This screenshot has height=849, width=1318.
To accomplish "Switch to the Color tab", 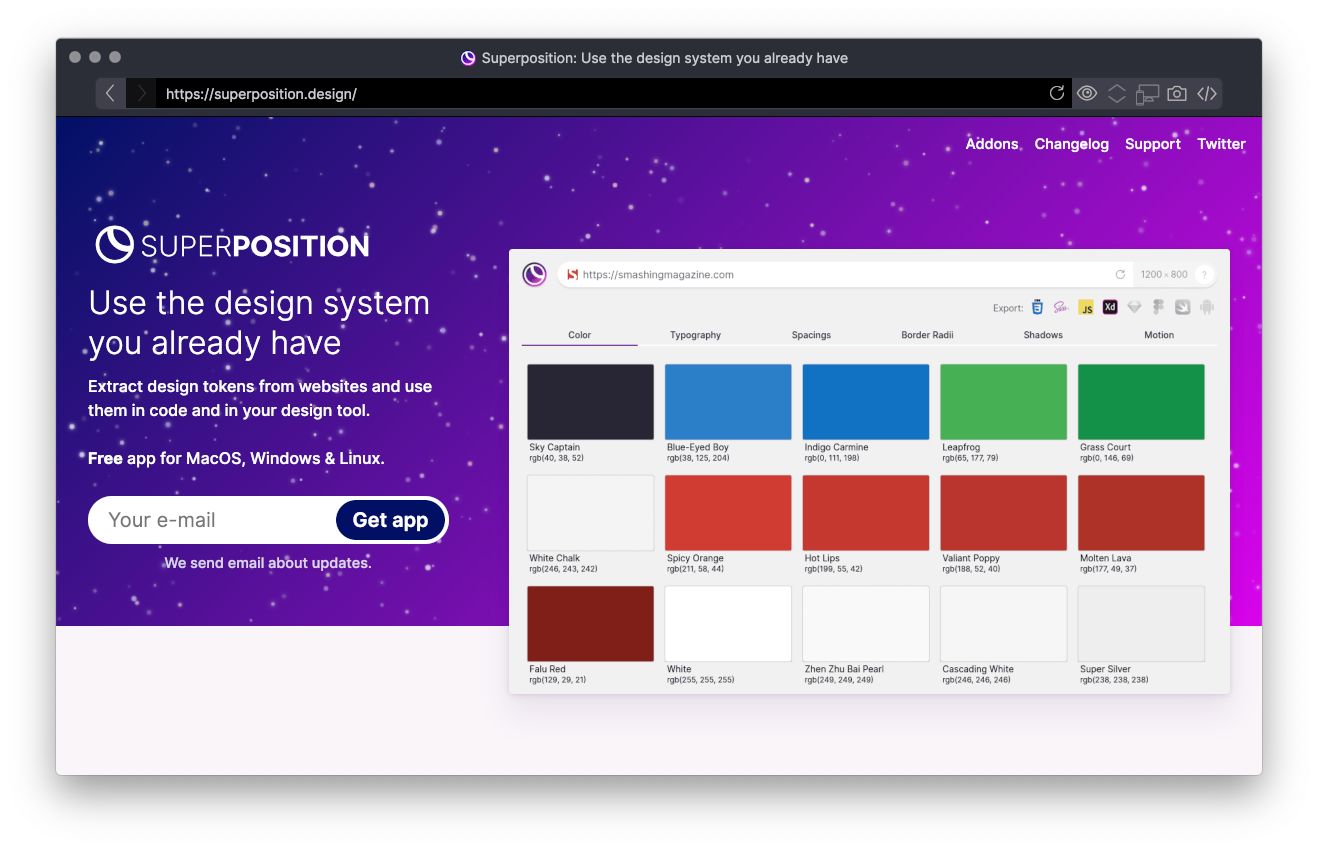I will coord(580,335).
